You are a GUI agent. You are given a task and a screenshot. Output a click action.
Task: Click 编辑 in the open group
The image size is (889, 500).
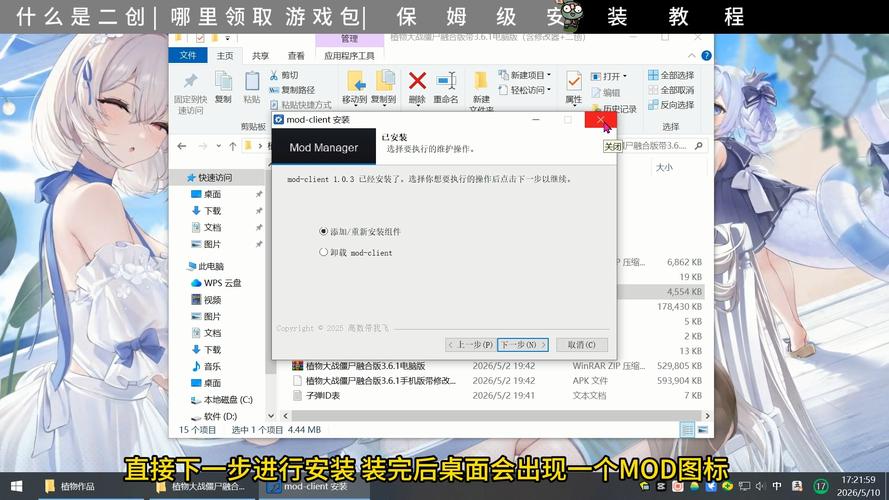coord(606,92)
